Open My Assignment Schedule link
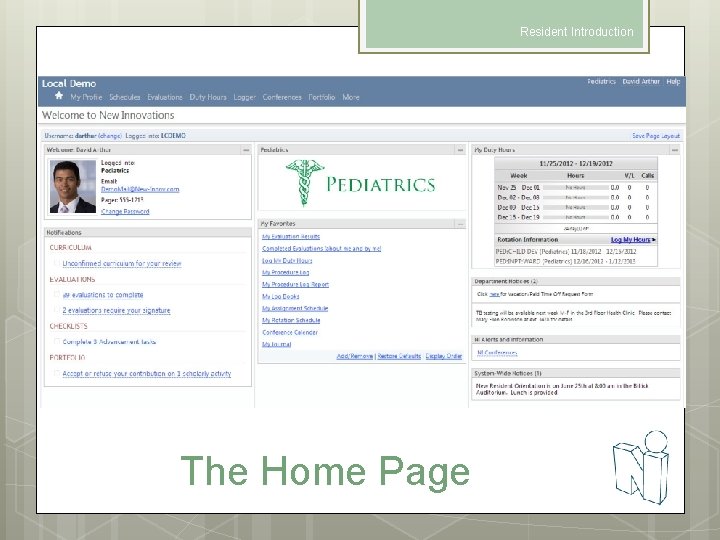720x540 pixels. click(295, 309)
